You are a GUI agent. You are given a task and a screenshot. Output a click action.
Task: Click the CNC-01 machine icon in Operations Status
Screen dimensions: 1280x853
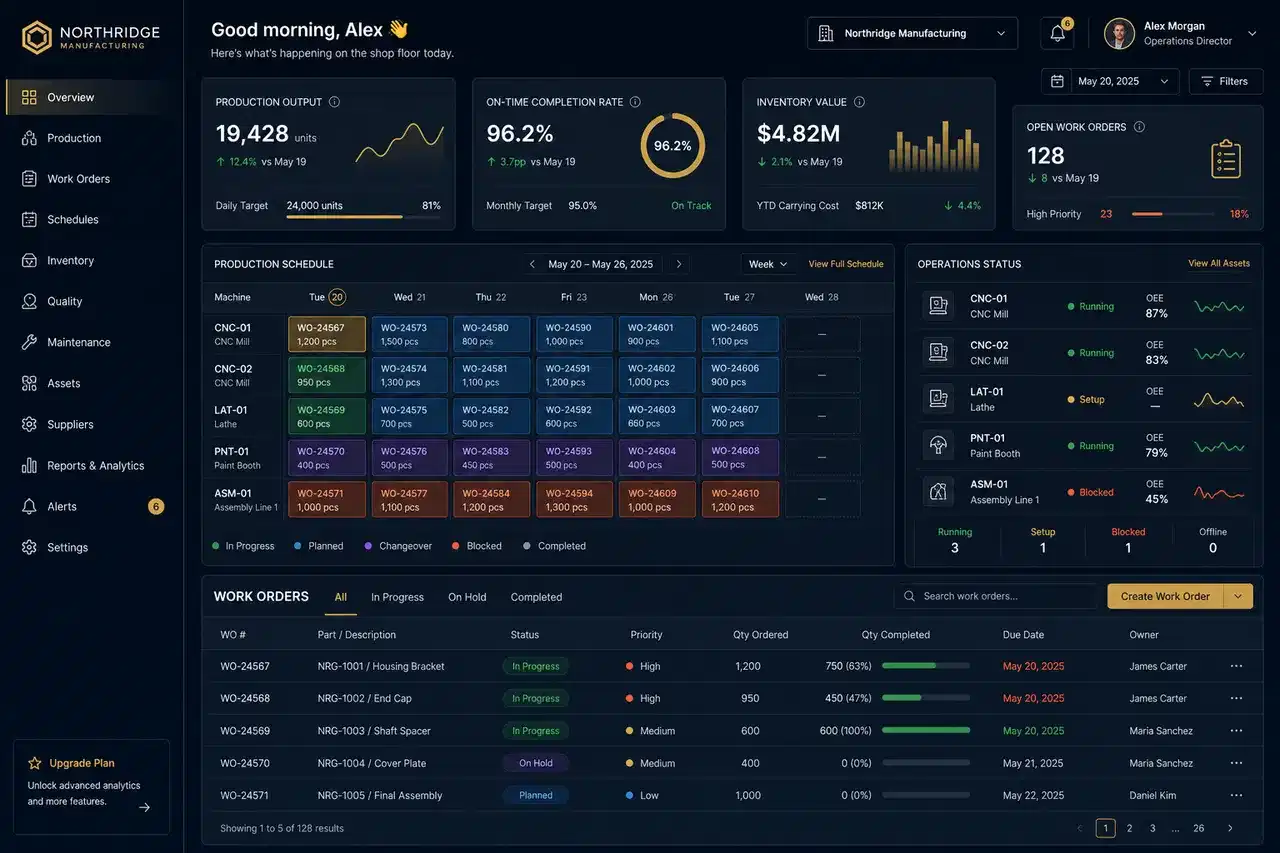coord(937,306)
